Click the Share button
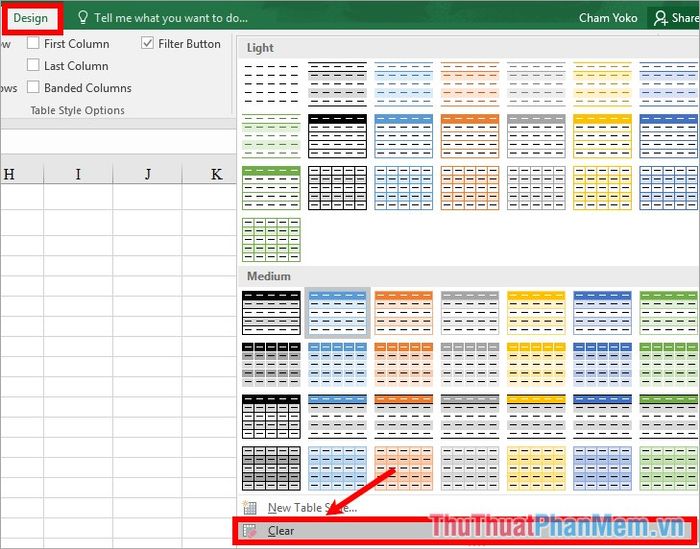 coord(674,18)
